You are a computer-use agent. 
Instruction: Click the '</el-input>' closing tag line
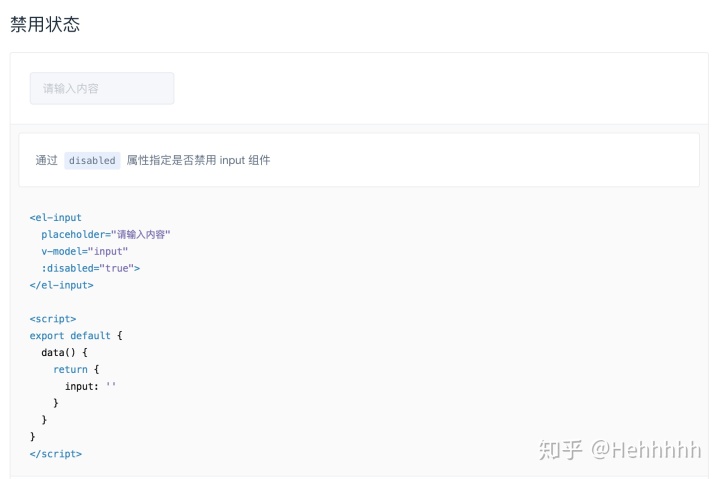62,285
